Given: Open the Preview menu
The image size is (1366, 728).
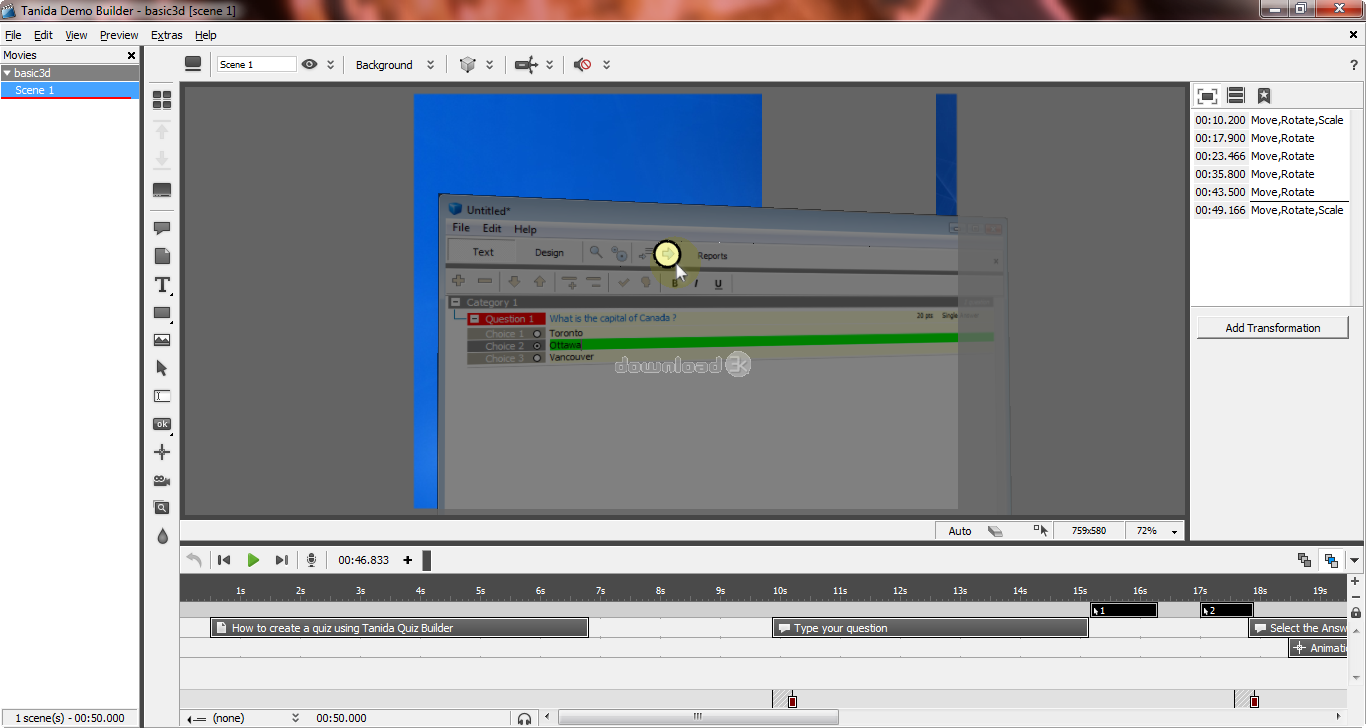Looking at the screenshot, I should pos(119,35).
